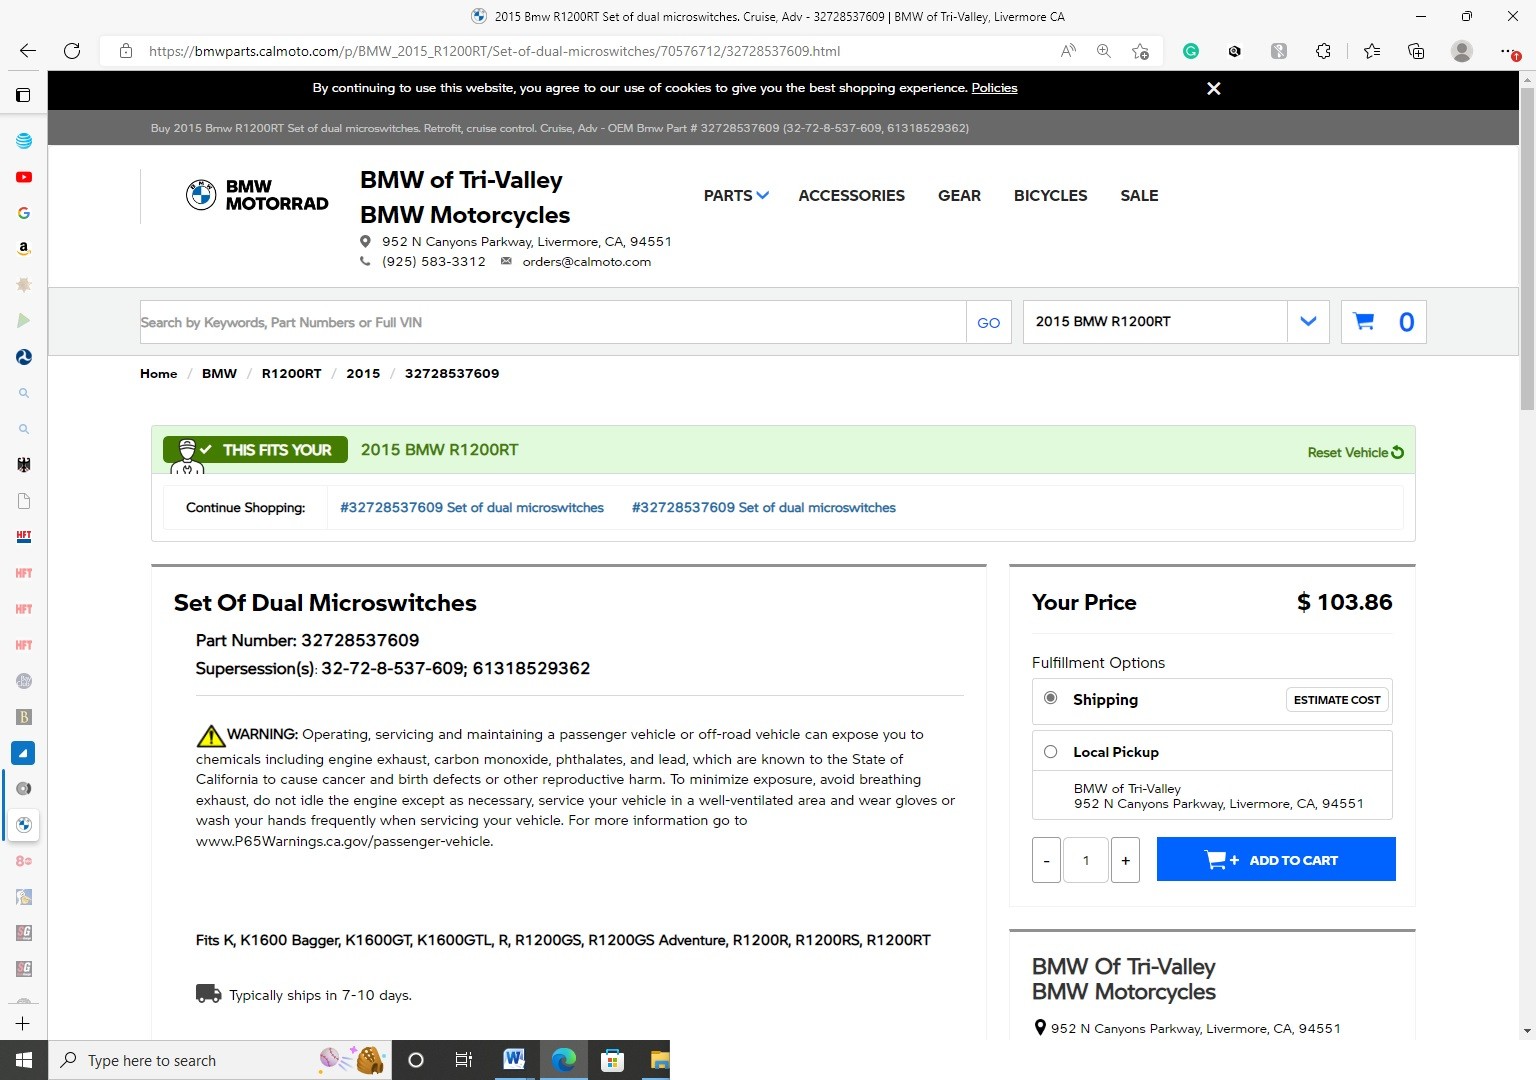Increase quantity with the plus button
The height and width of the screenshot is (1080, 1536).
[1125, 860]
